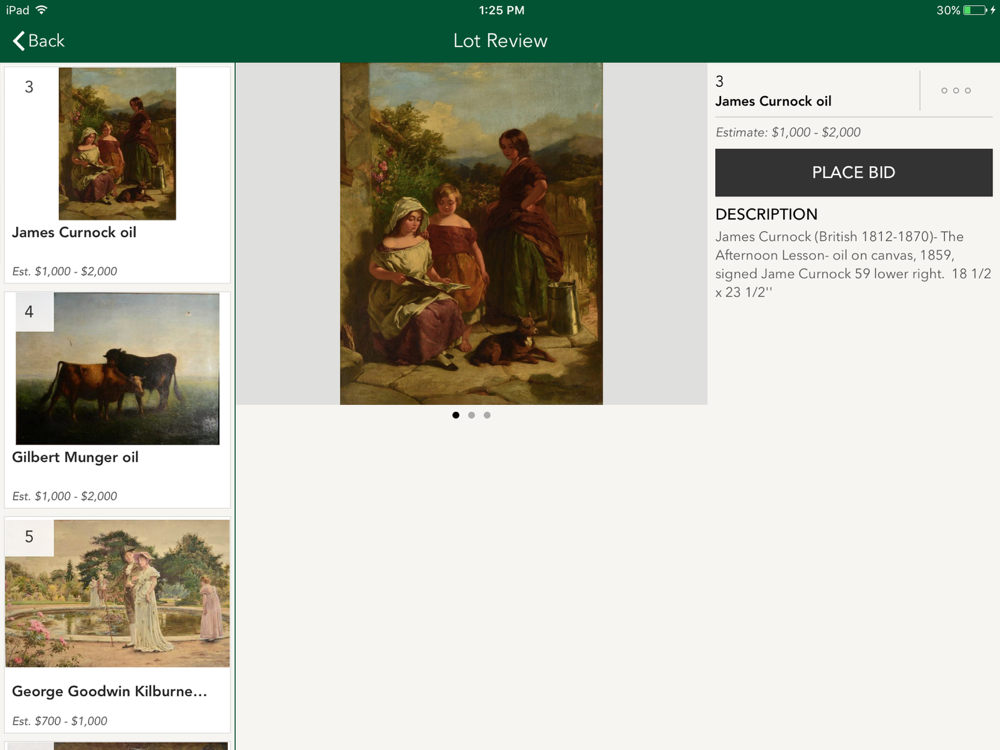Screen dimensions: 1000x750
Task: Click the George Goodwin Kilburne lot title
Action: coord(110,691)
